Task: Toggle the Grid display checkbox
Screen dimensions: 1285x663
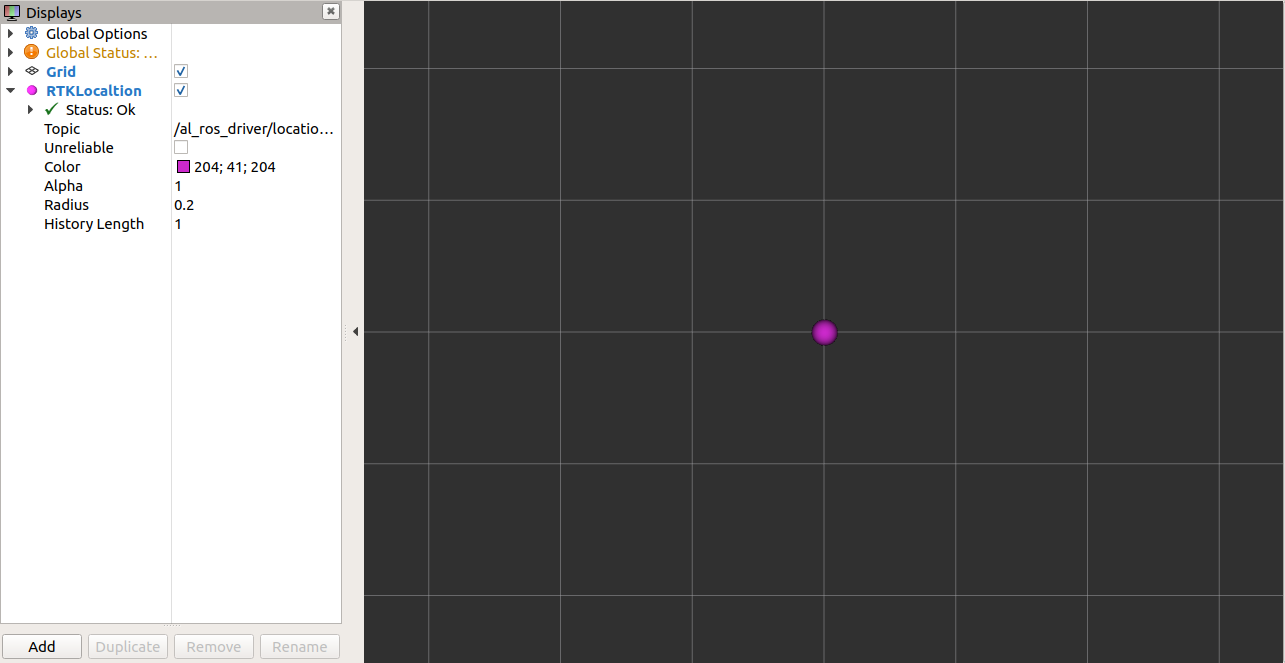Action: click(x=181, y=71)
